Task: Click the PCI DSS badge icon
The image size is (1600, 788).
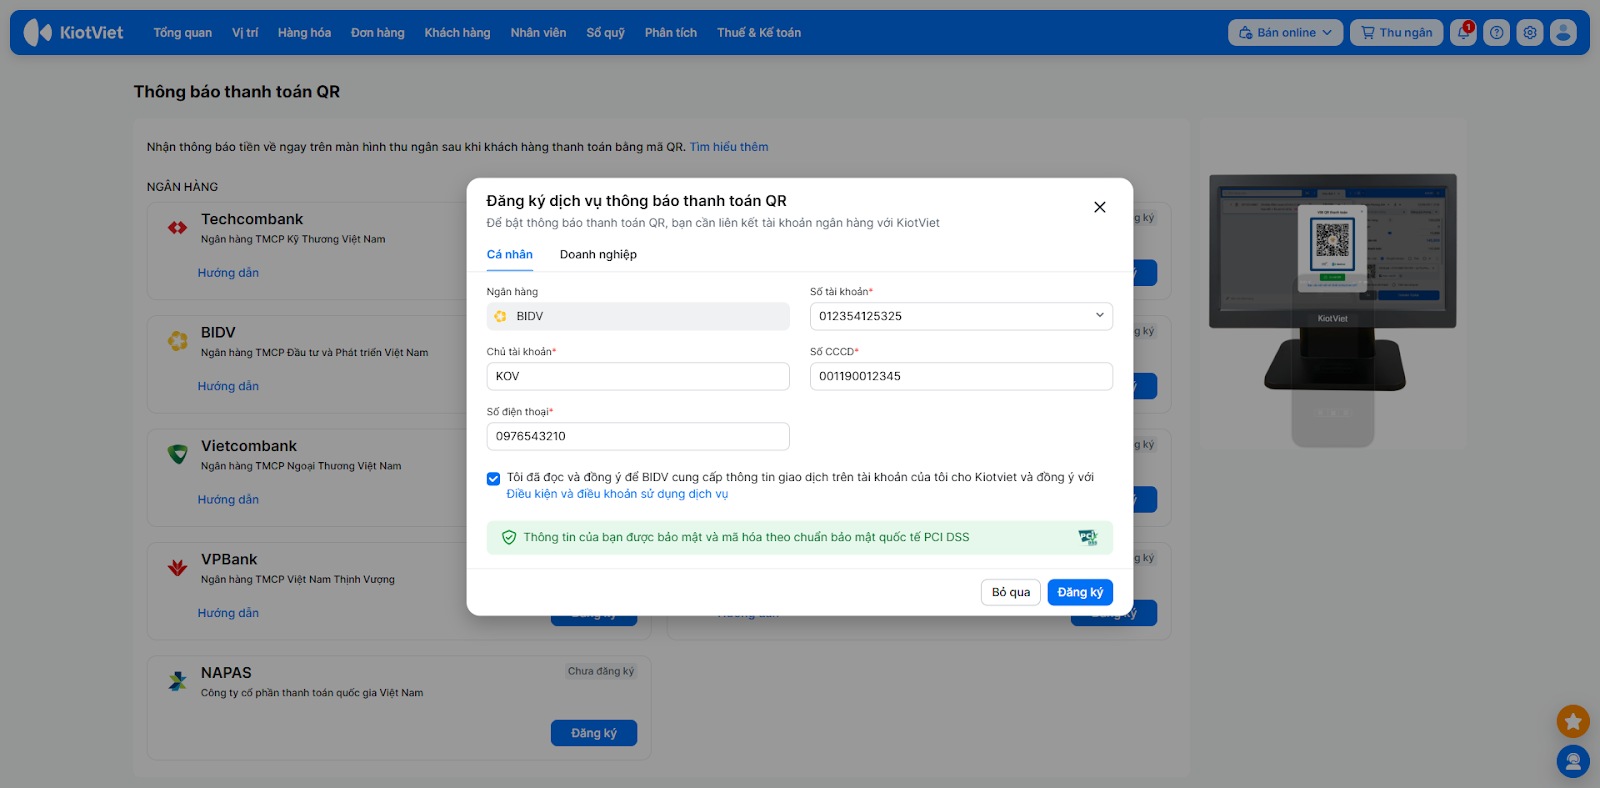Action: pos(1088,538)
